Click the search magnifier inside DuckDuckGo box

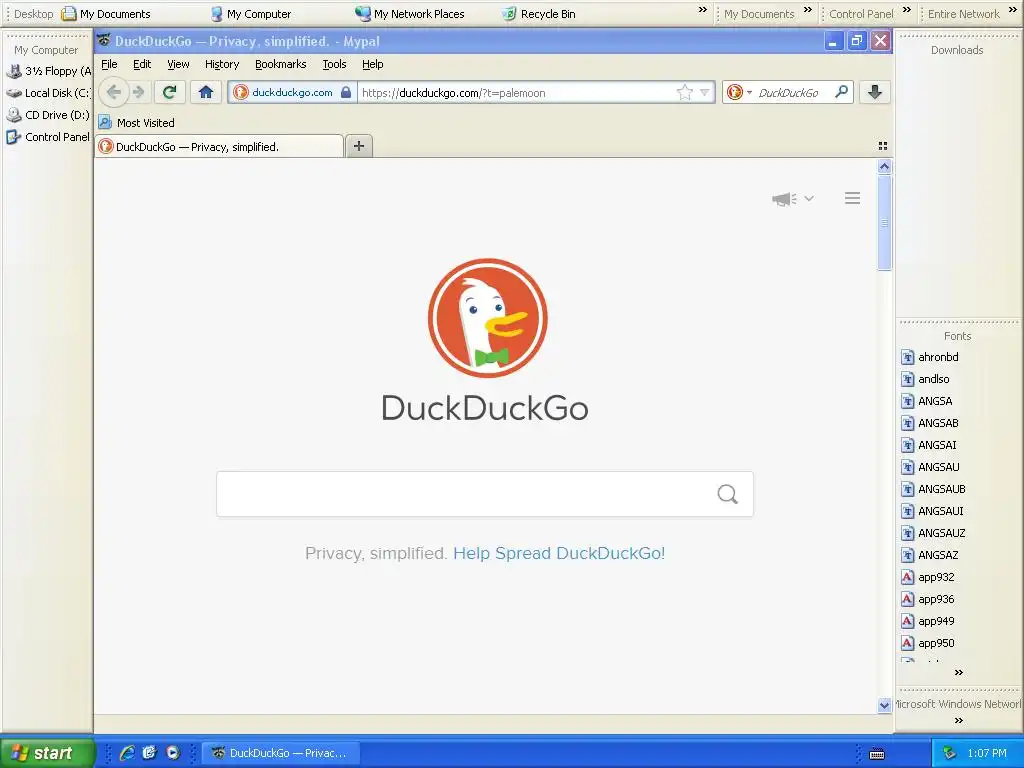tap(728, 494)
